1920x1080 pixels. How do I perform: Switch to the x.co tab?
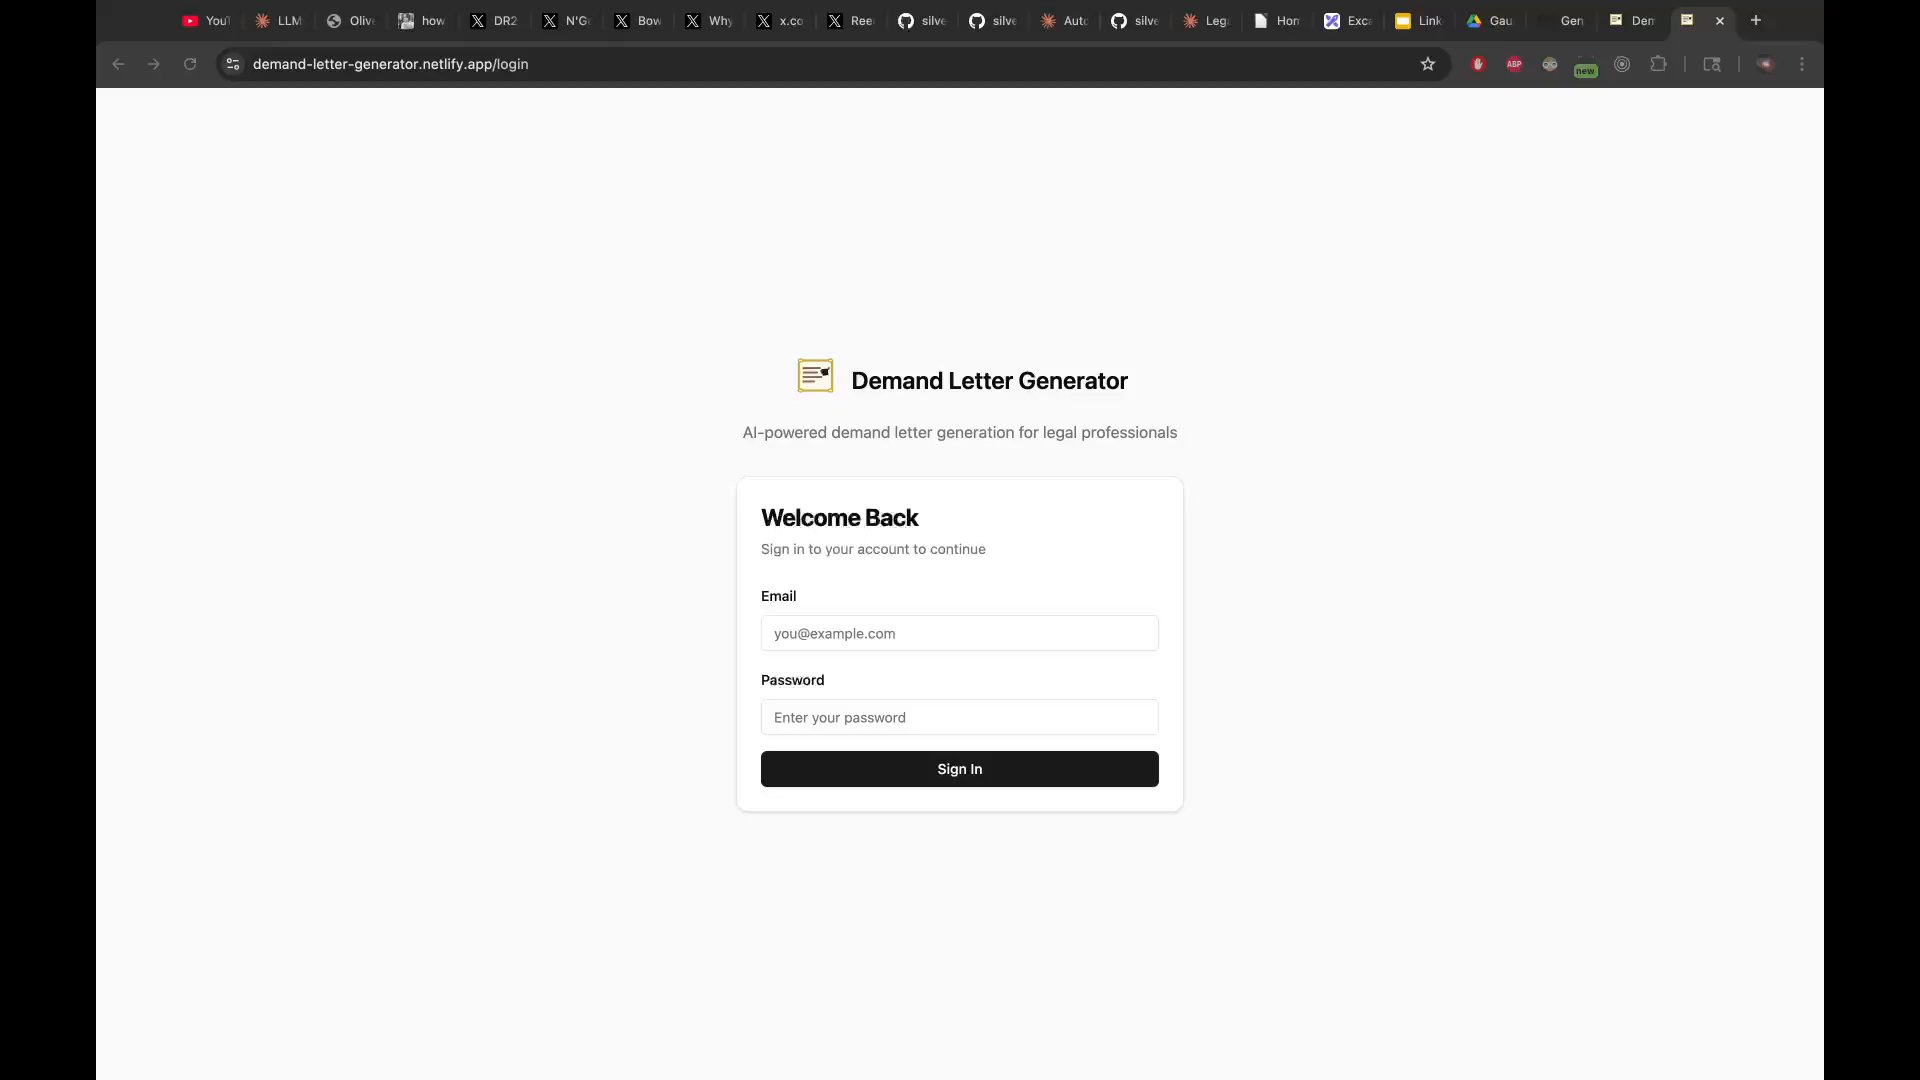[779, 20]
